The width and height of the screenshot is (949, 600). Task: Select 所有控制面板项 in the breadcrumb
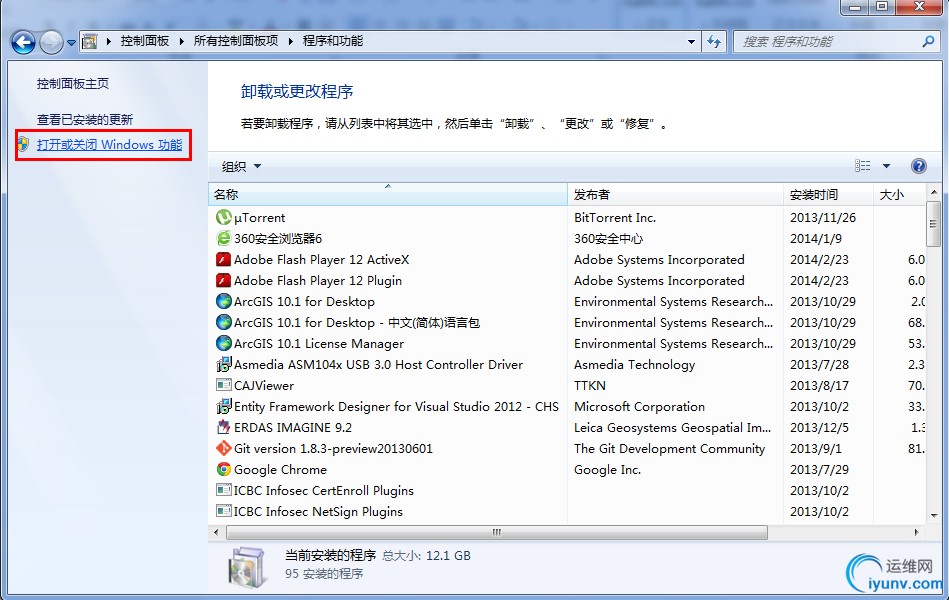(236, 41)
